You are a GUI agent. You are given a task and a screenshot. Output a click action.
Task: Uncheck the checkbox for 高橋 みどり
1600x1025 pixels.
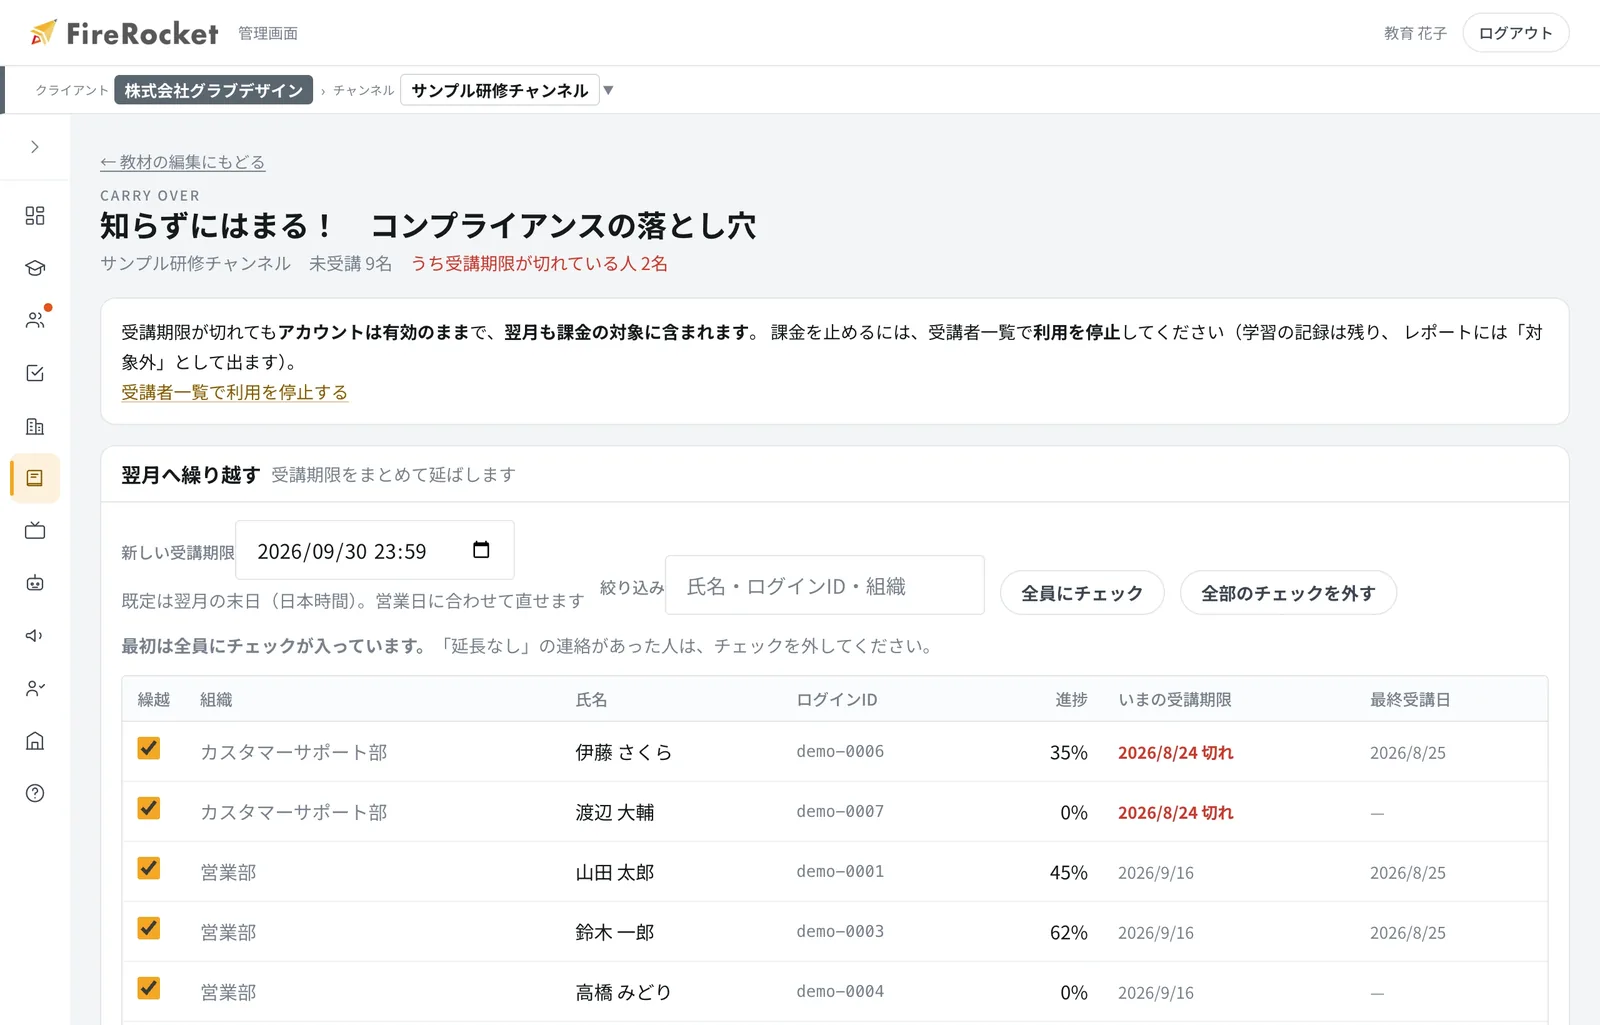coord(149,988)
